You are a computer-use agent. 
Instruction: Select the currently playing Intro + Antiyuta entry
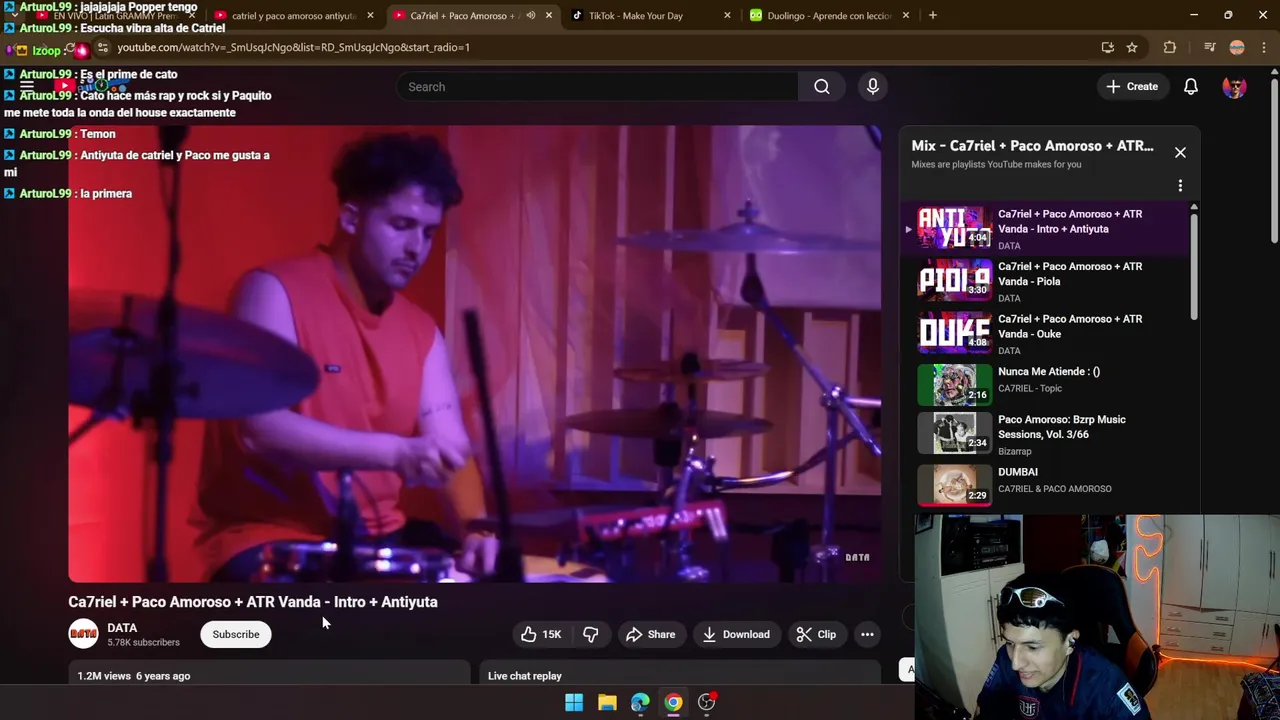pos(1045,229)
